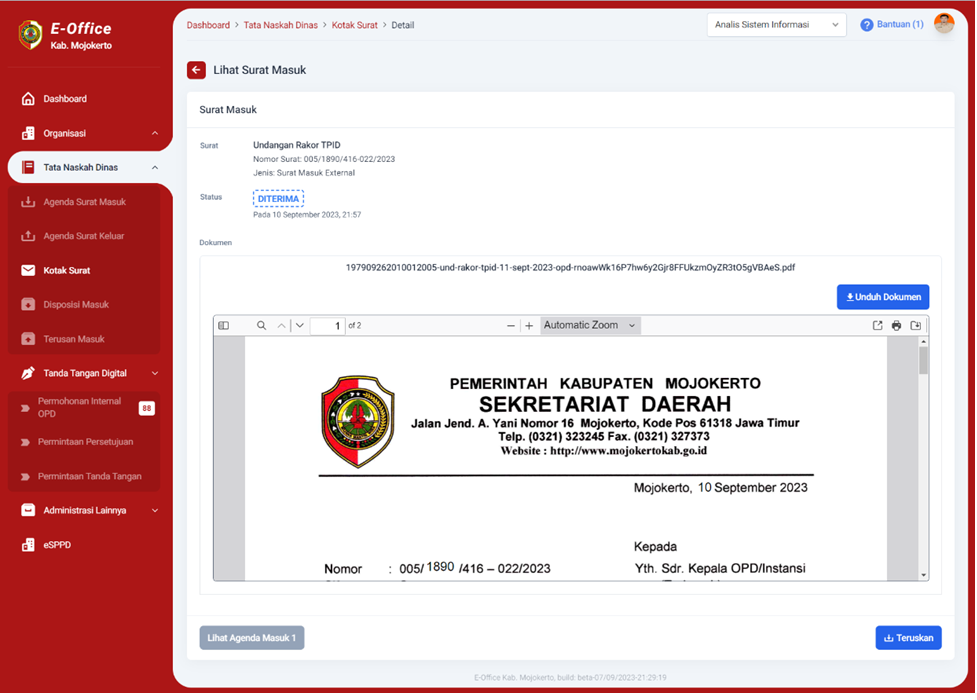The width and height of the screenshot is (977, 700).
Task: Click the PDF search magnifier icon
Action: point(262,325)
